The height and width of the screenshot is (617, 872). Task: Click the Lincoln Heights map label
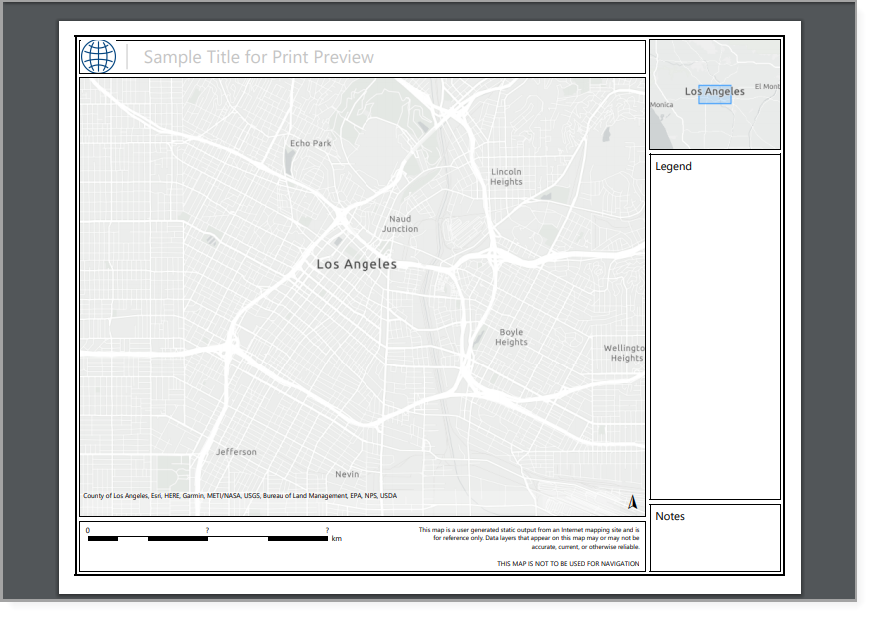tap(506, 177)
